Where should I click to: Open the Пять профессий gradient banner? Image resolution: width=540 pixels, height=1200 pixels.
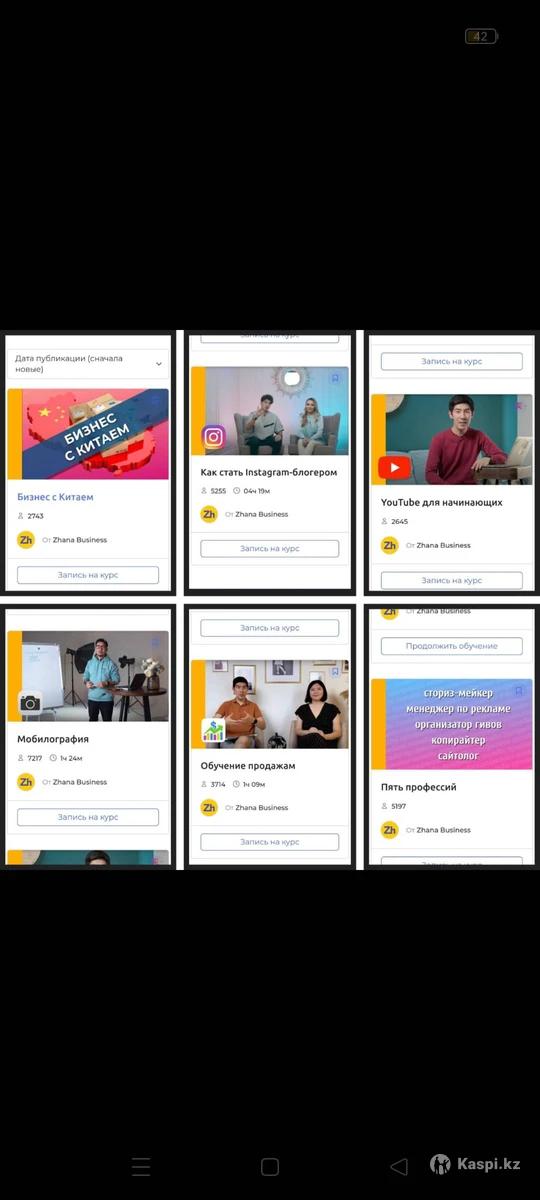pyautogui.click(x=452, y=722)
